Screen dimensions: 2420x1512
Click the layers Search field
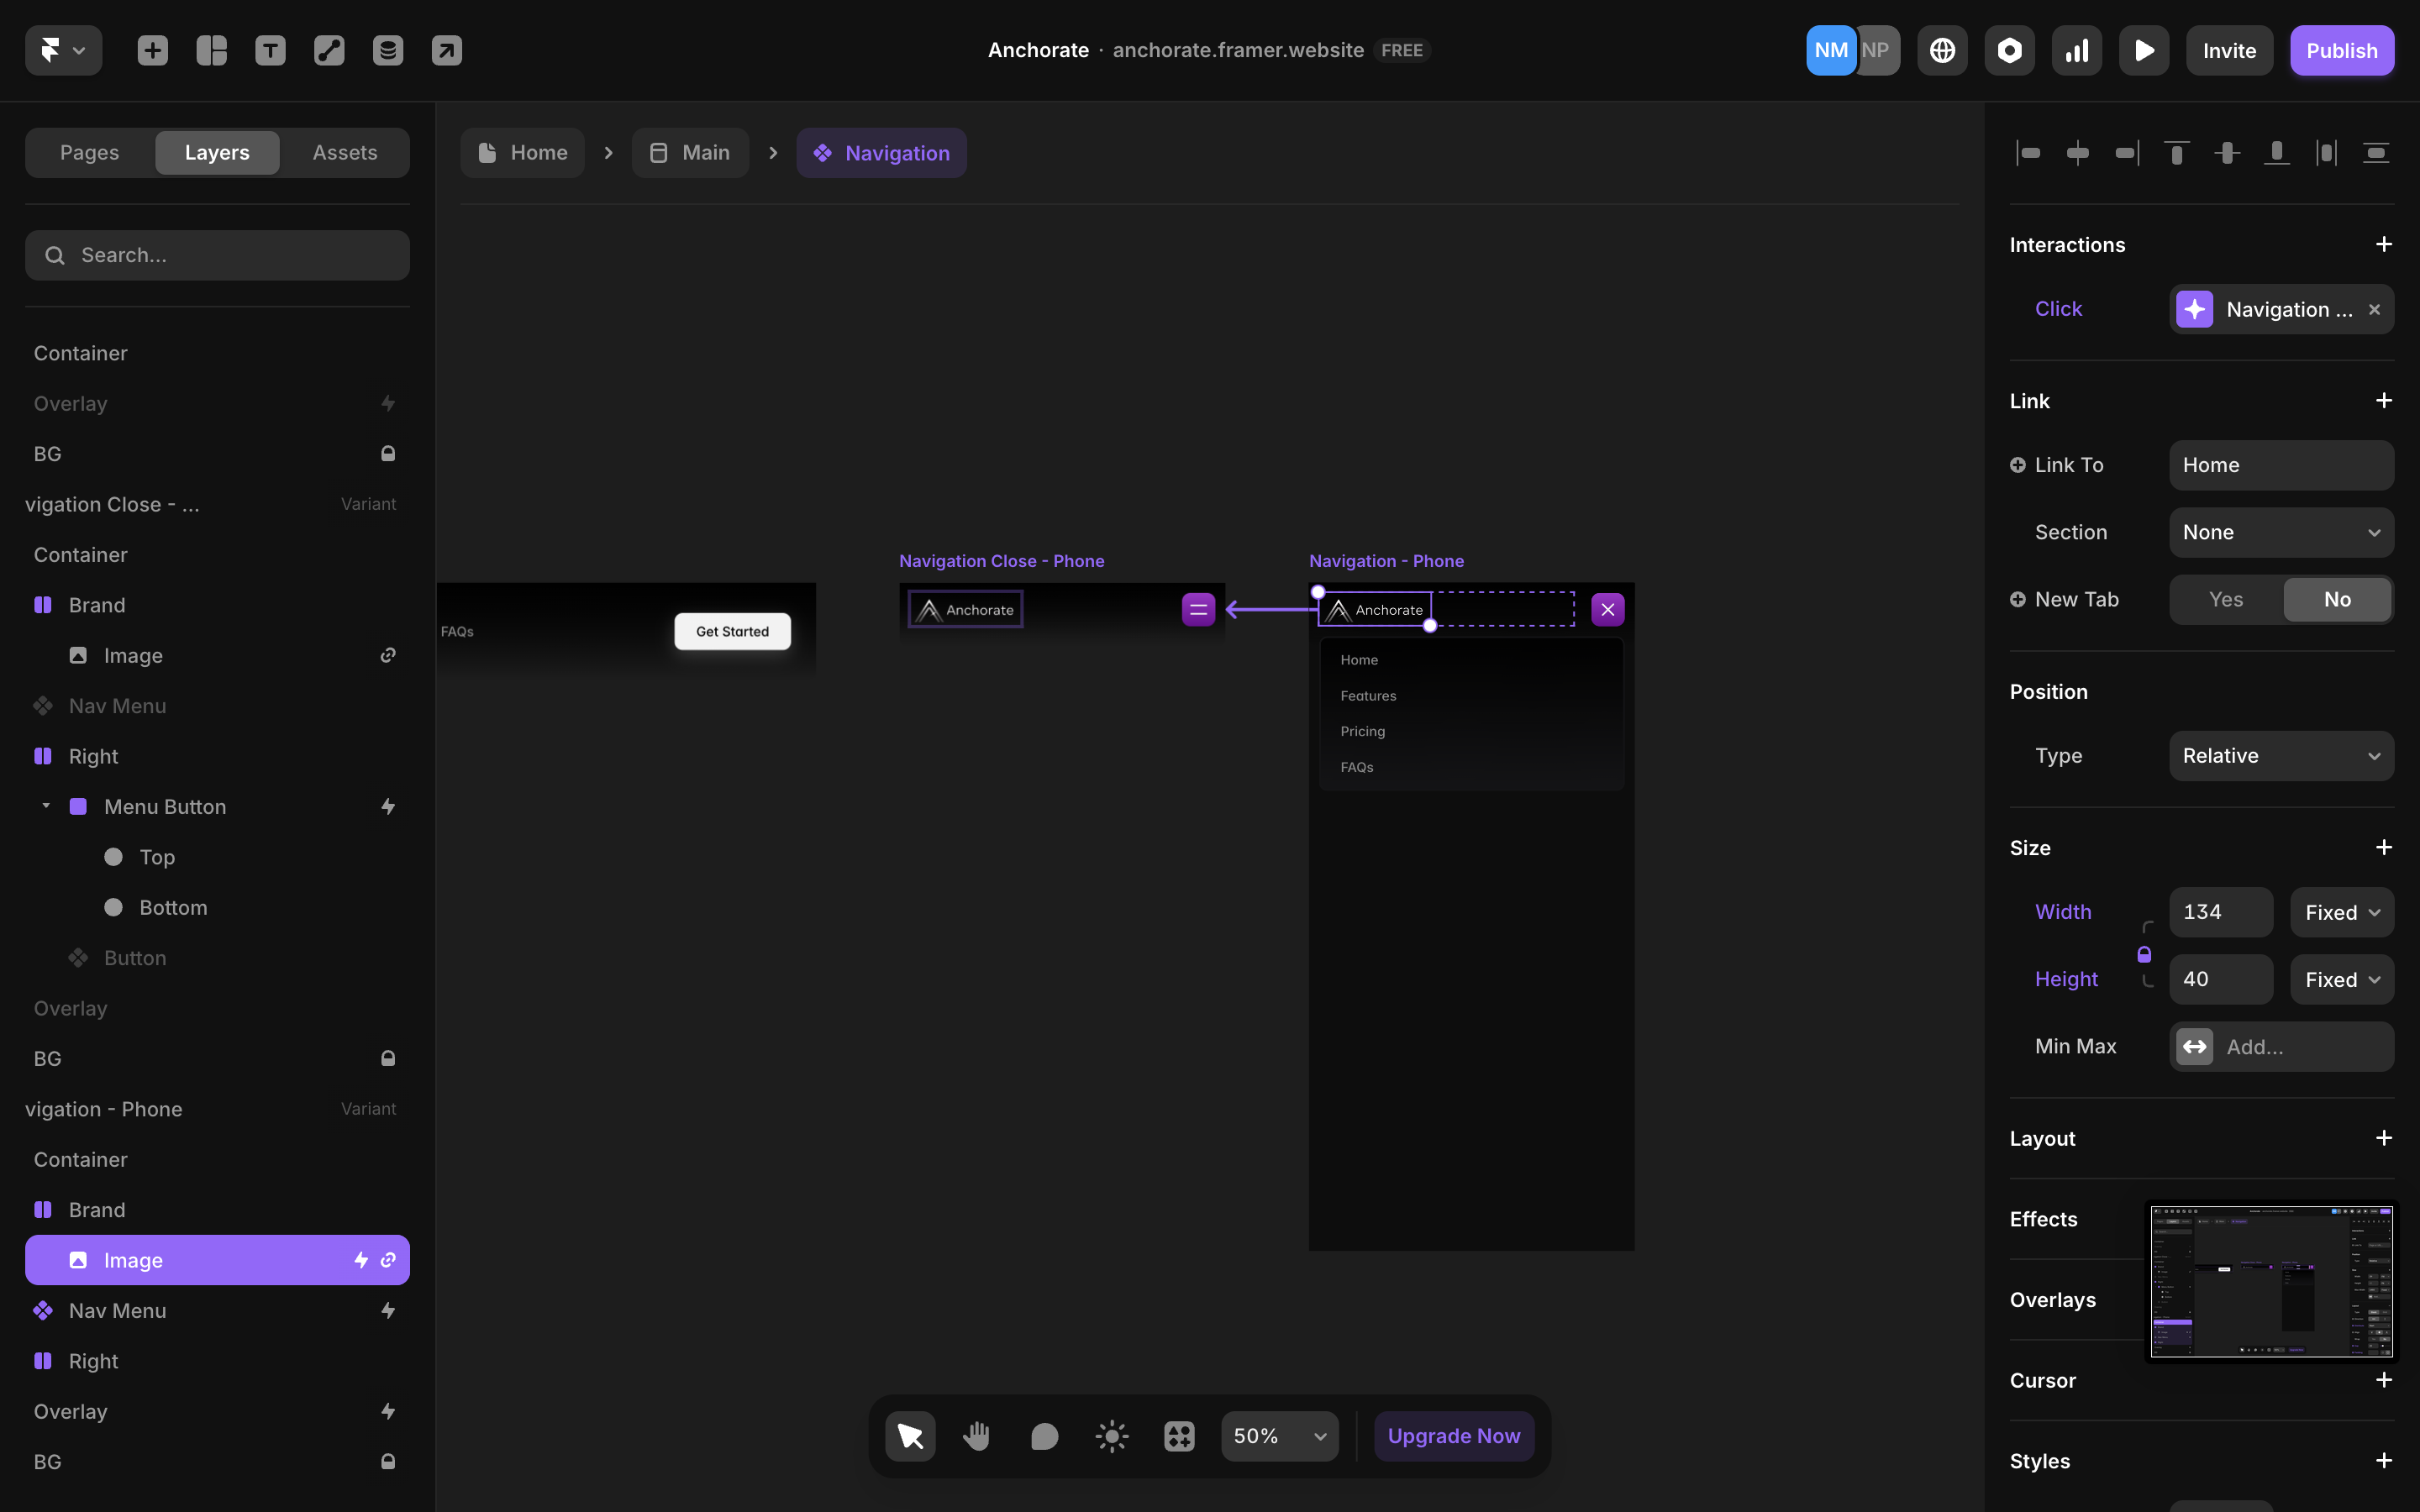tap(217, 255)
